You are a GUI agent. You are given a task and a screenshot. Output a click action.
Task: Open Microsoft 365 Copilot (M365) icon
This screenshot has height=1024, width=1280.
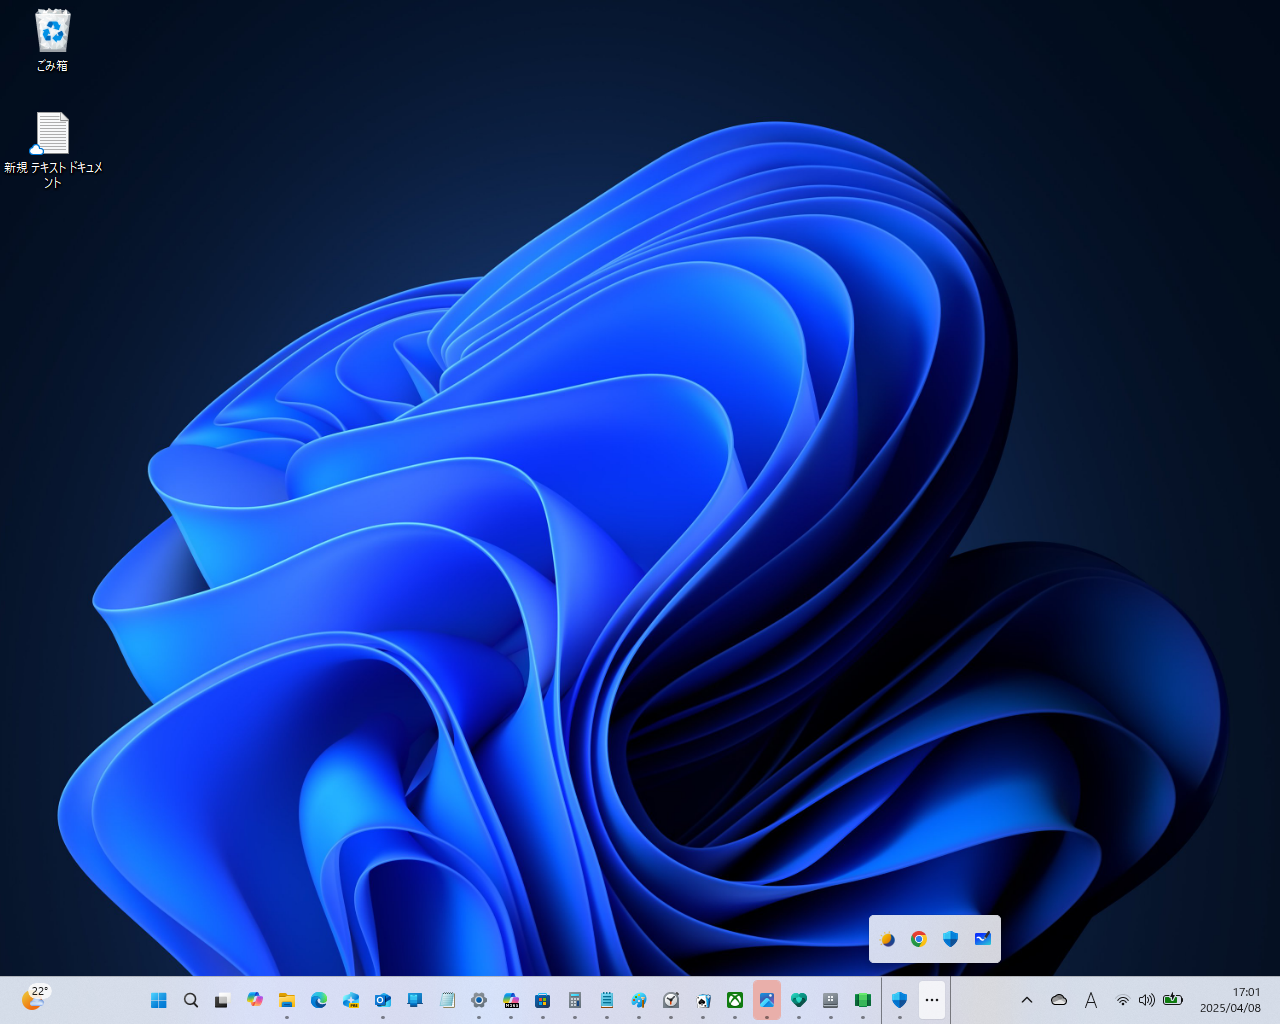(x=511, y=1000)
